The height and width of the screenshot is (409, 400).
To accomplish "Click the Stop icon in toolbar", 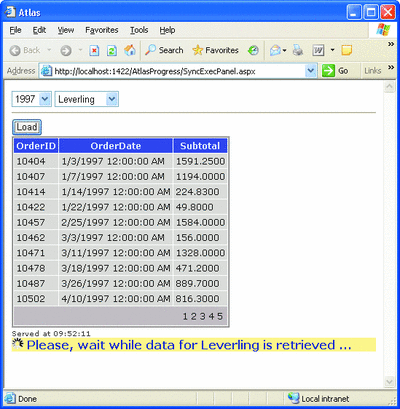I will tap(94, 51).
